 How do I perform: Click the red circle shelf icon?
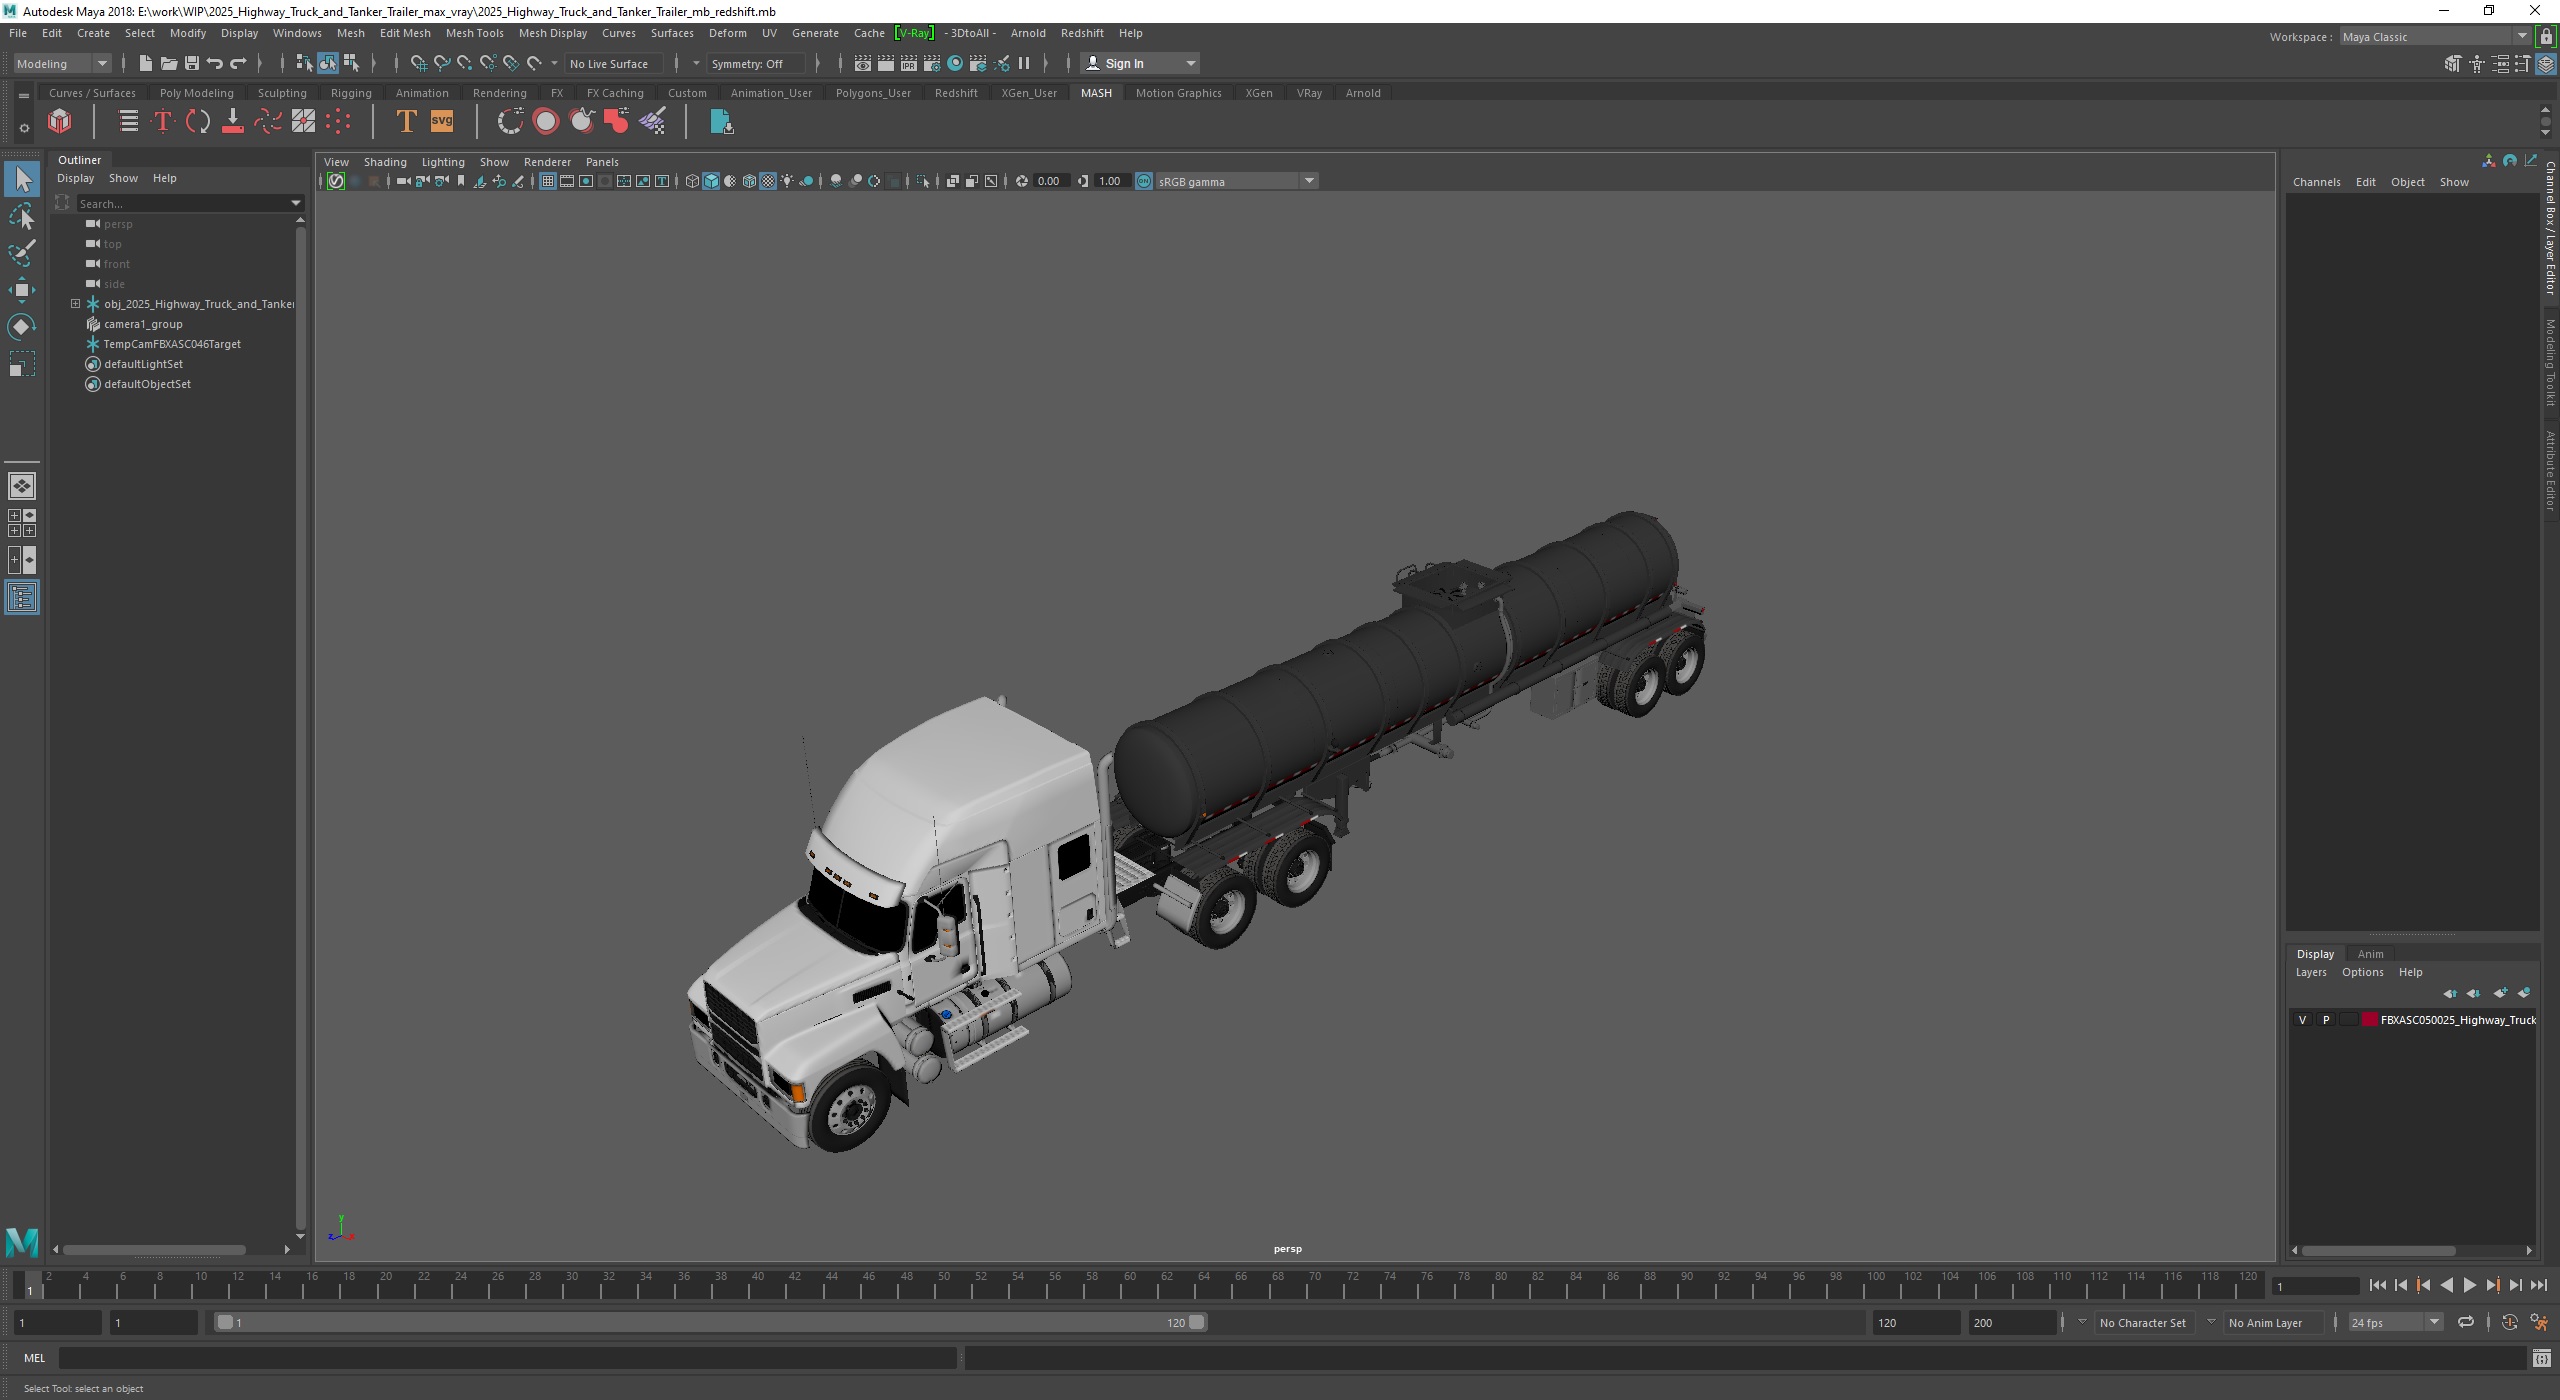click(546, 122)
